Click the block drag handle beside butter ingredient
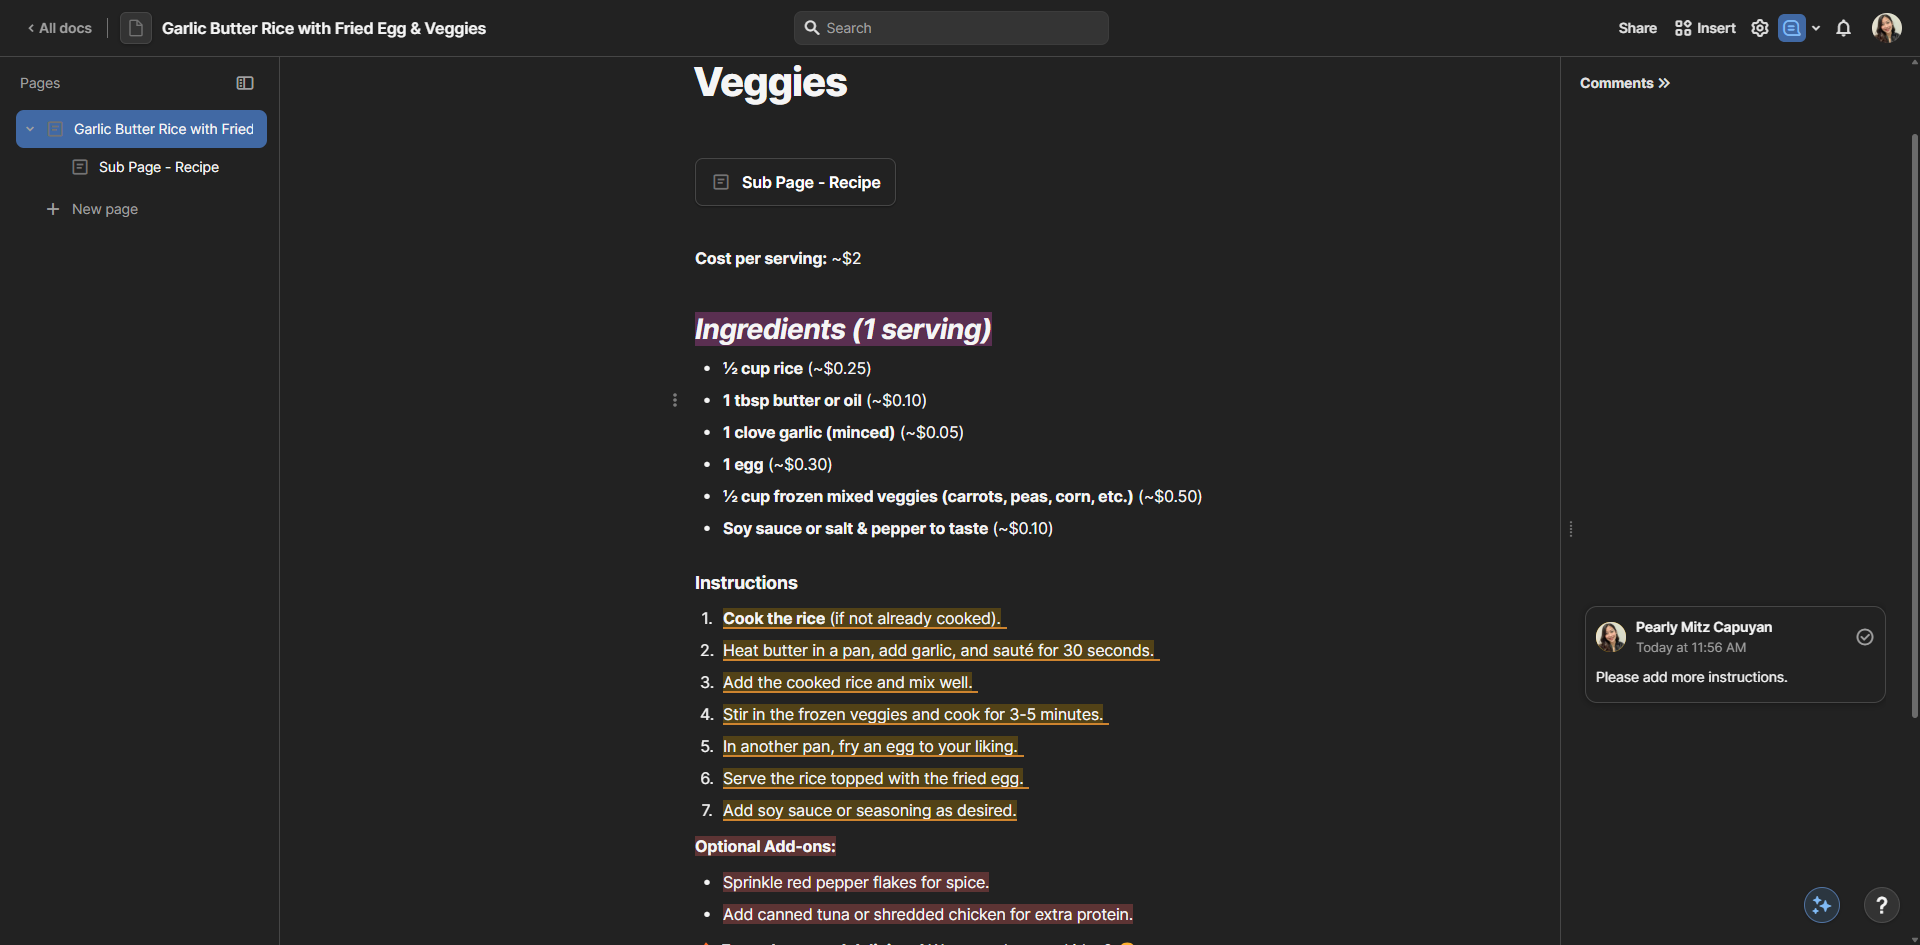Viewport: 1920px width, 945px height. click(x=675, y=400)
